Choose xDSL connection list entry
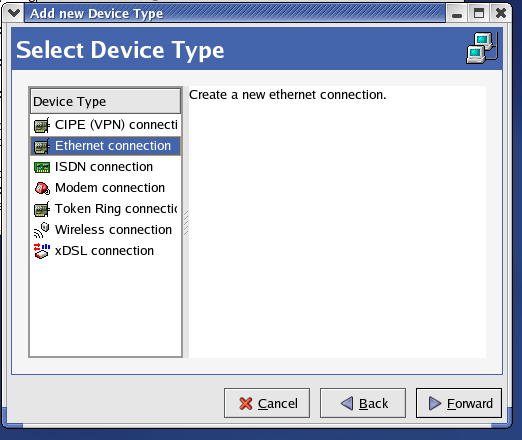This screenshot has height=440, width=522. pos(106,251)
